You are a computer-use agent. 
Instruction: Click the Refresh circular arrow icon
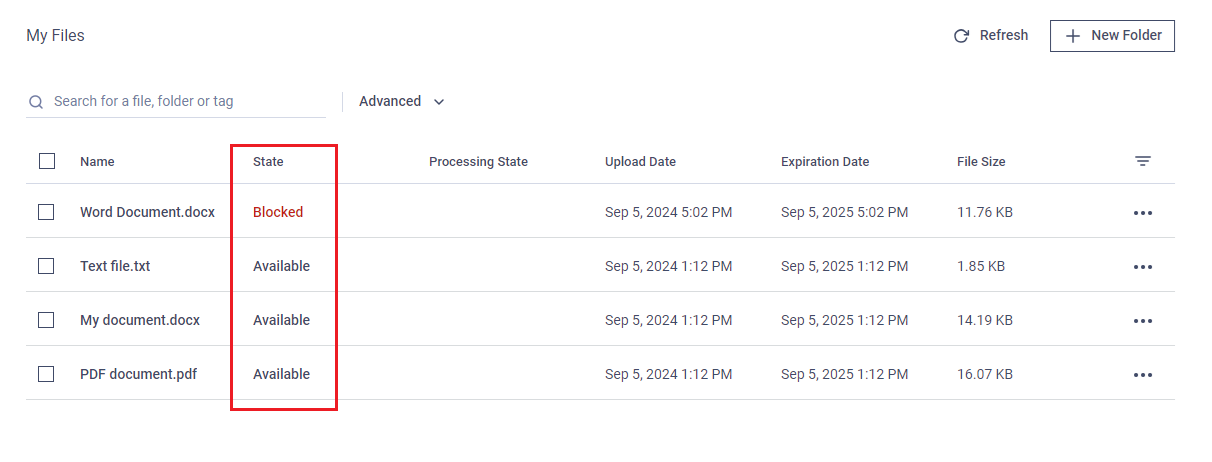click(961, 36)
